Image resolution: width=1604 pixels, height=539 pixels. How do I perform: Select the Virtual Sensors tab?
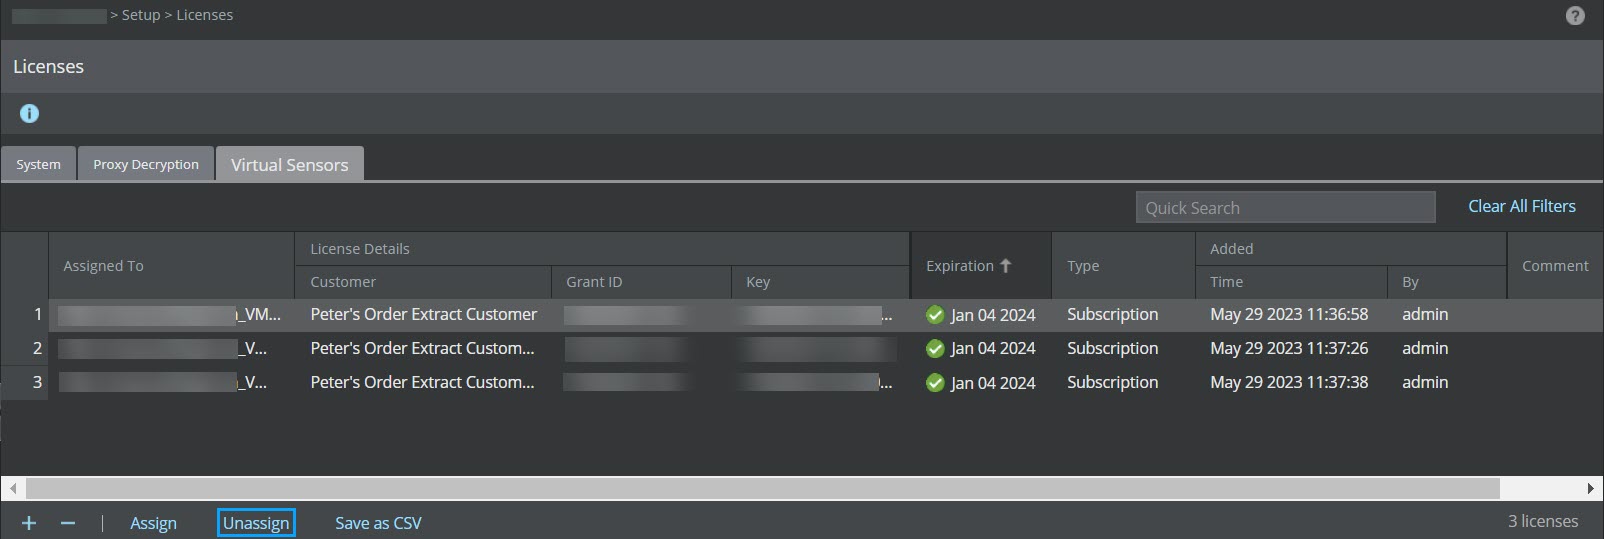coord(290,164)
